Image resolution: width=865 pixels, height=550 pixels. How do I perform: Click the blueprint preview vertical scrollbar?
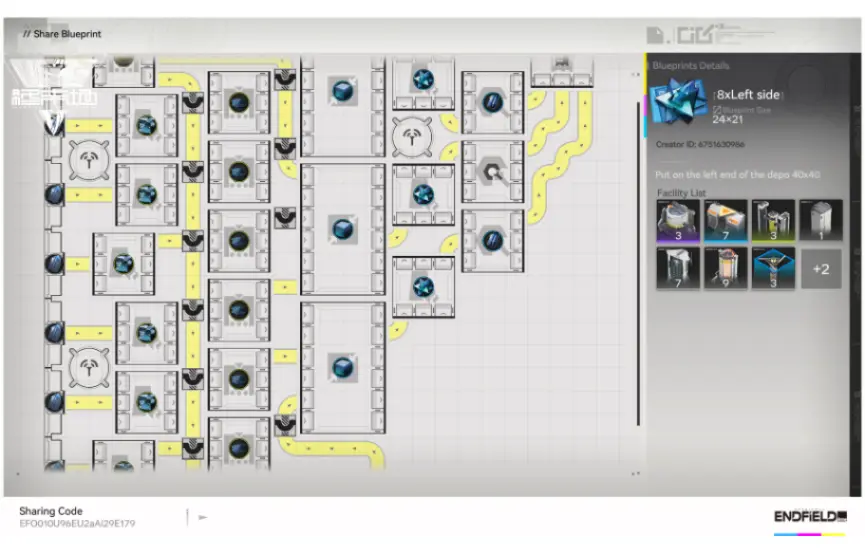[x=638, y=264]
